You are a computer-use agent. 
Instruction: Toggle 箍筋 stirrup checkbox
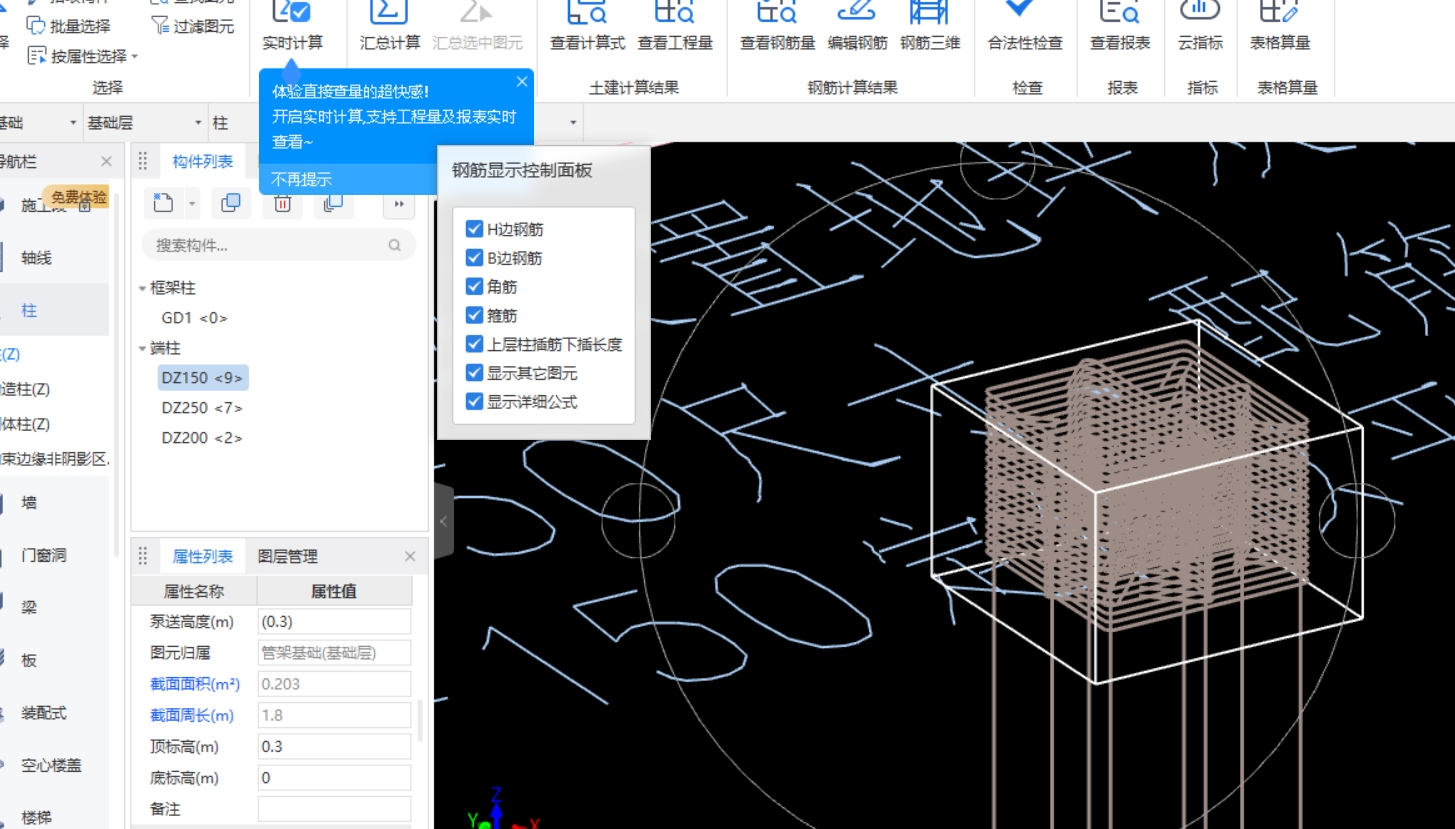tap(475, 316)
